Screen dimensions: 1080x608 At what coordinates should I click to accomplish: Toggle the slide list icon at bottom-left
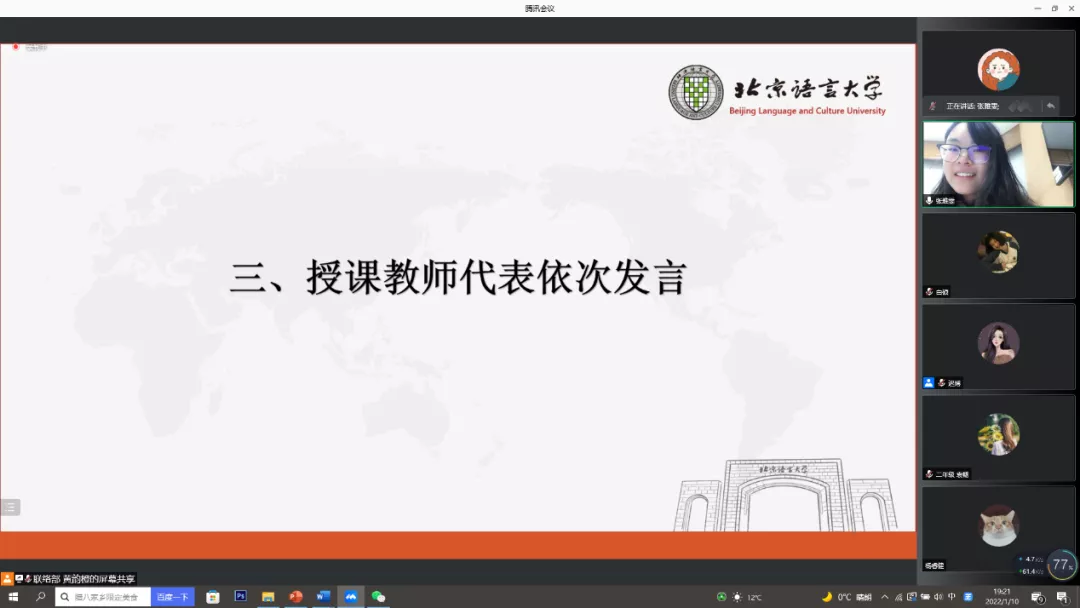pos(10,507)
